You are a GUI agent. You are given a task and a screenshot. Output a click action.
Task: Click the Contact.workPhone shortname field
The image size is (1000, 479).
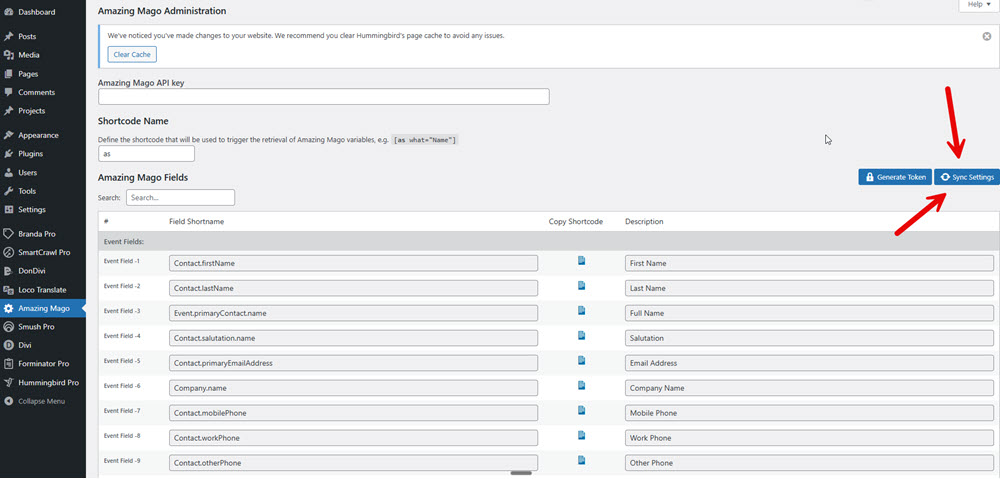(x=353, y=438)
